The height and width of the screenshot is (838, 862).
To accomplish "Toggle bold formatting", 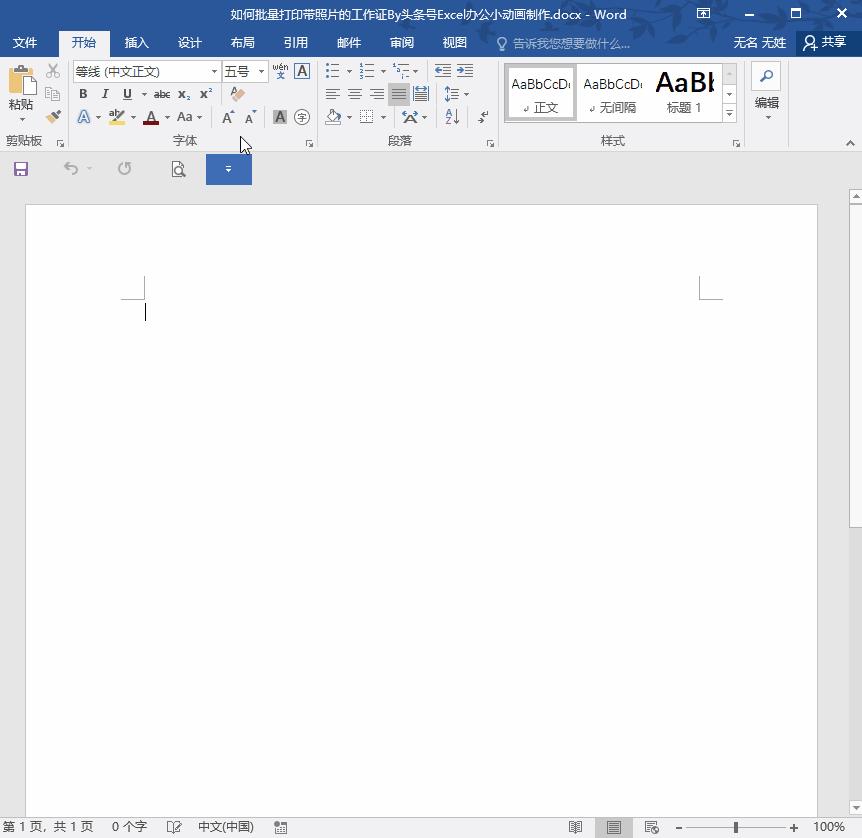I will (x=83, y=94).
